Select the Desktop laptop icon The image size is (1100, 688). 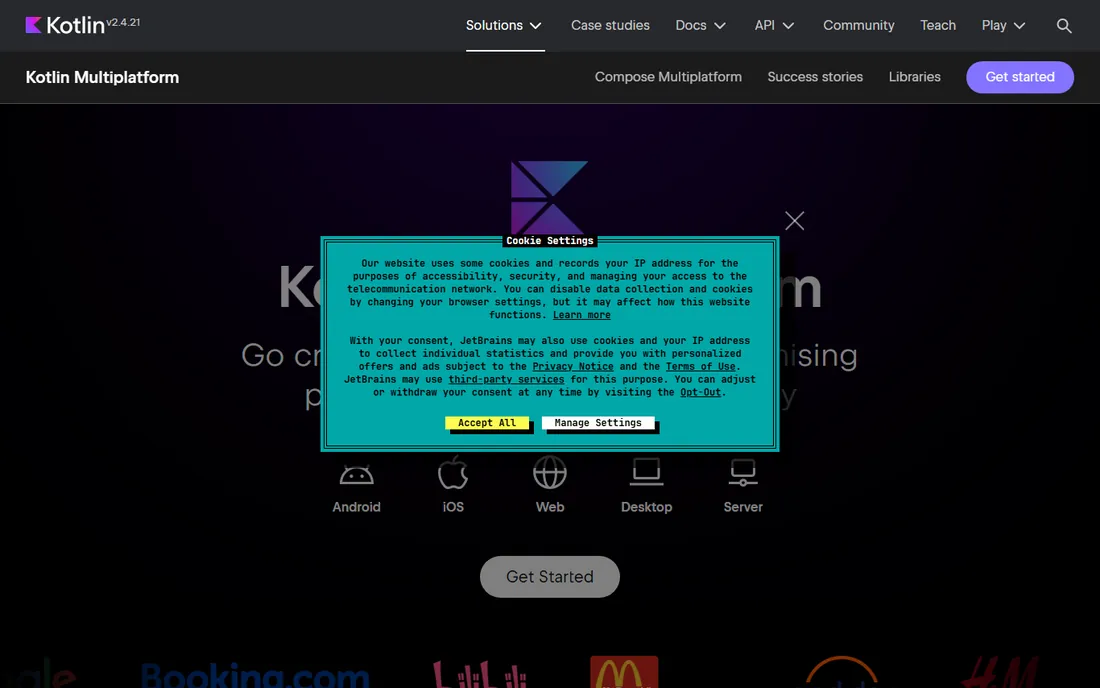click(646, 472)
